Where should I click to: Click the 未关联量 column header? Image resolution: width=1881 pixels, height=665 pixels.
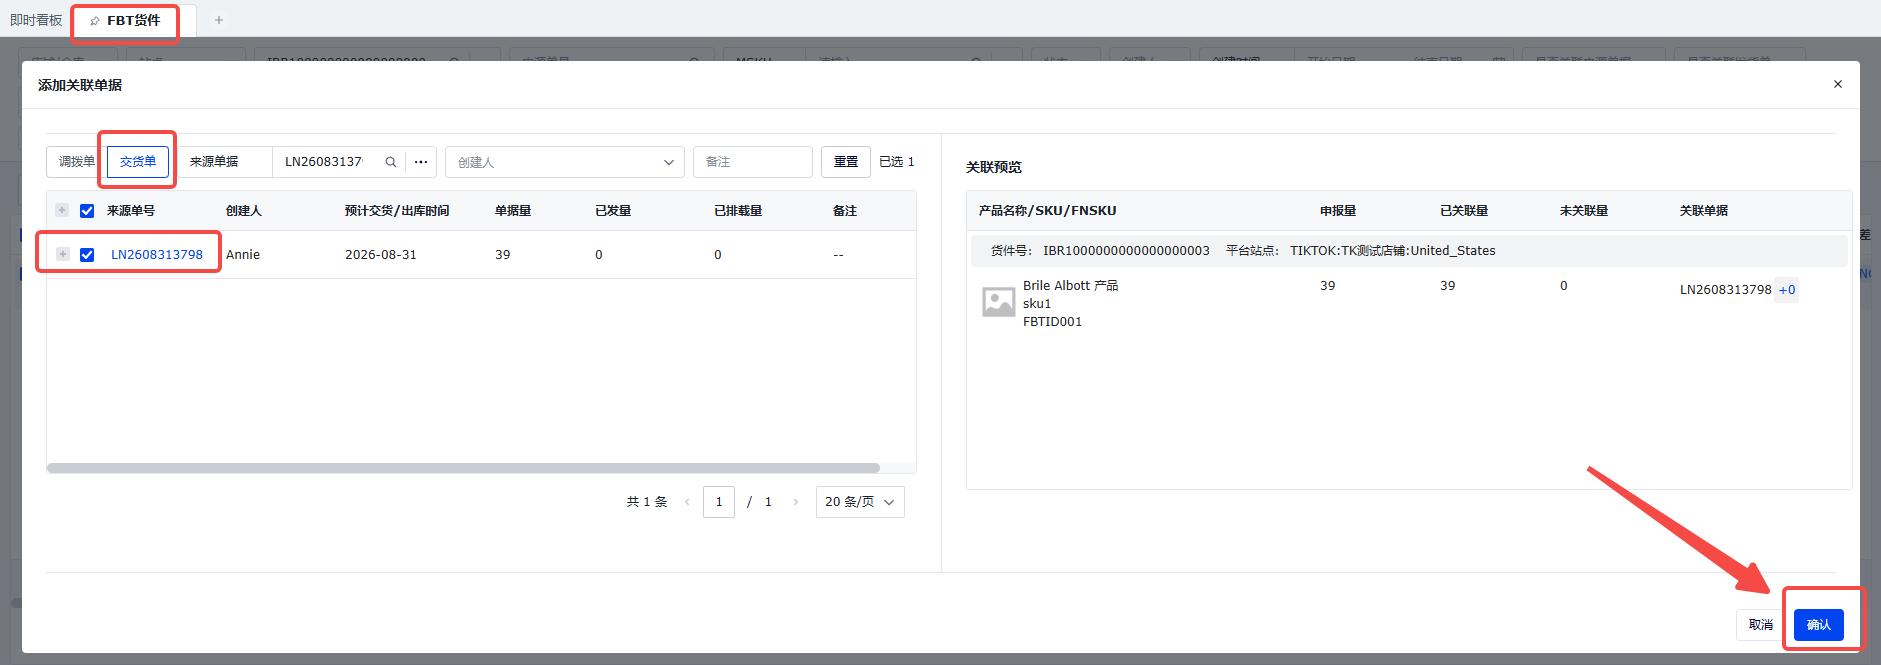click(1584, 211)
